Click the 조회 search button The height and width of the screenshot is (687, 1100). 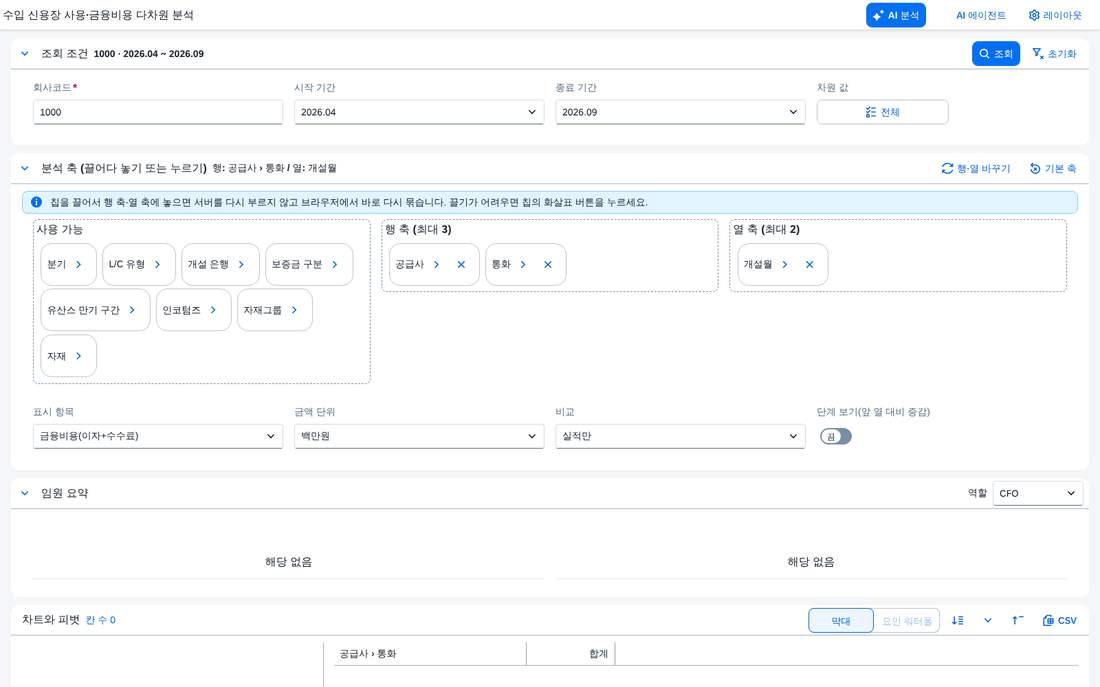pos(995,54)
